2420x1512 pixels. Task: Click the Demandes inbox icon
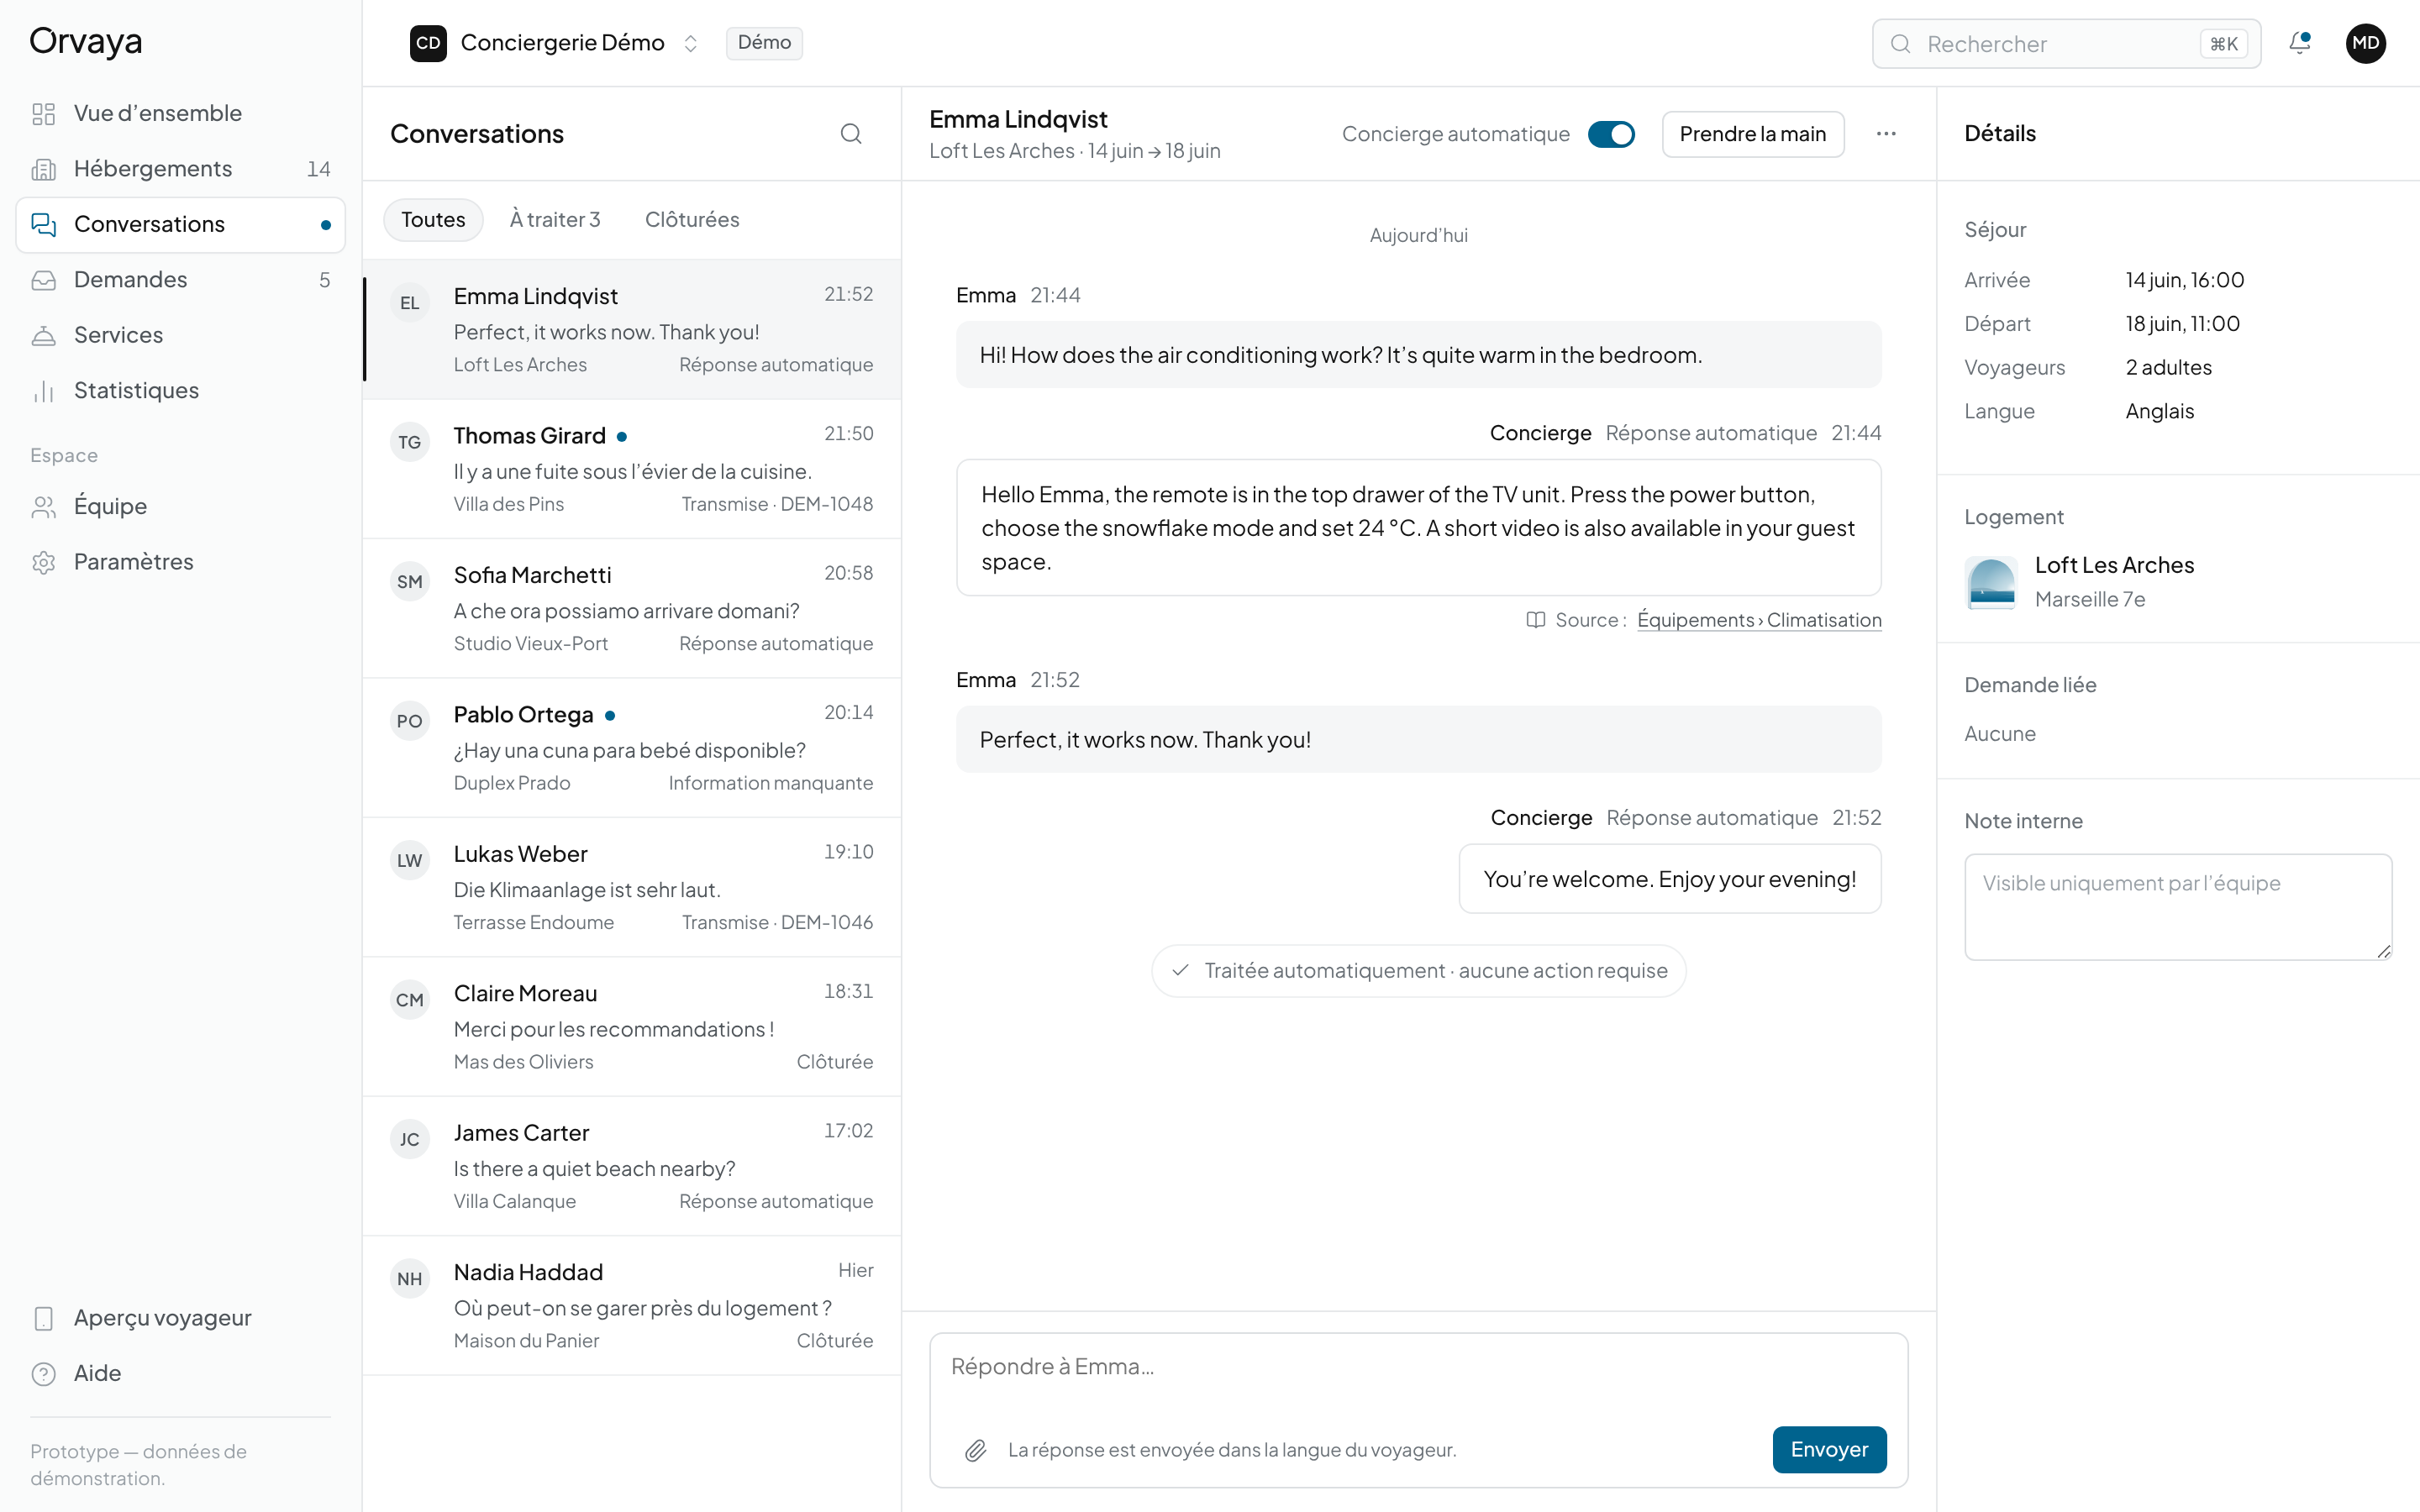click(43, 280)
